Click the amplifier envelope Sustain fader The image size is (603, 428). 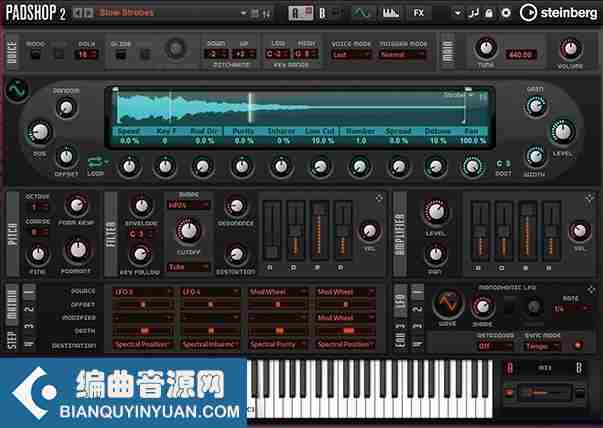pos(528,231)
